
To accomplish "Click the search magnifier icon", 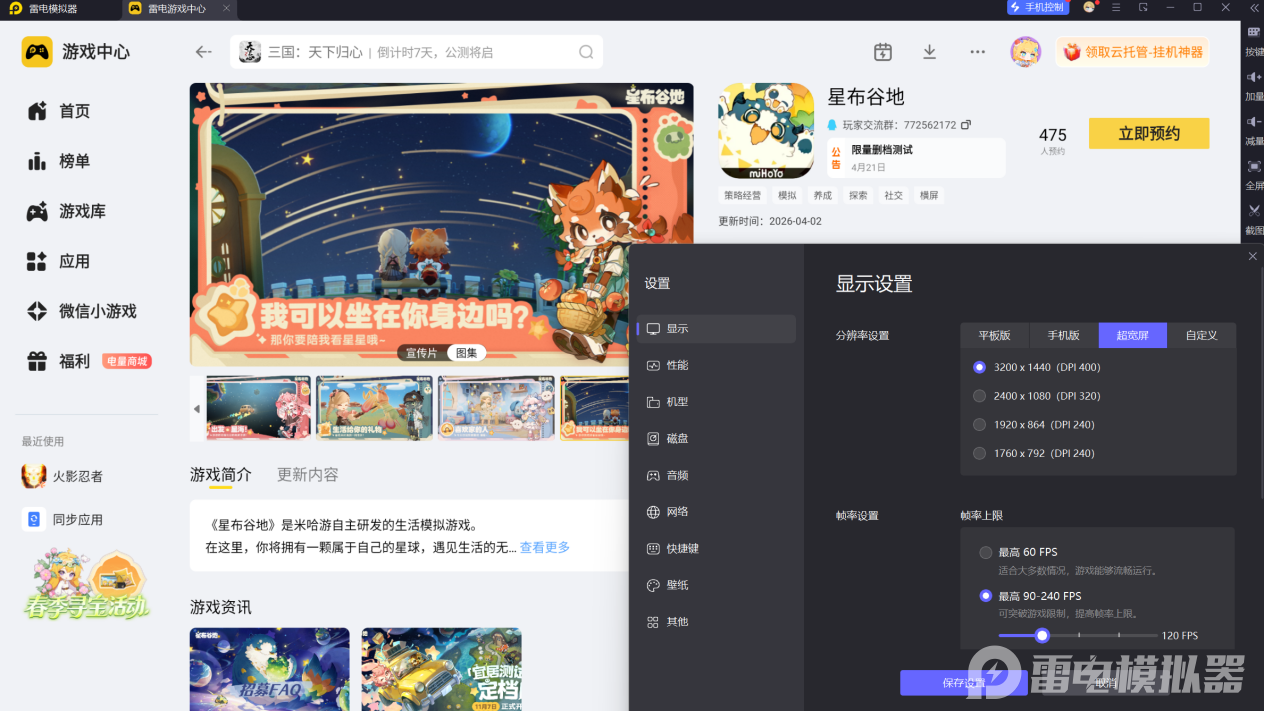I will [x=586, y=52].
